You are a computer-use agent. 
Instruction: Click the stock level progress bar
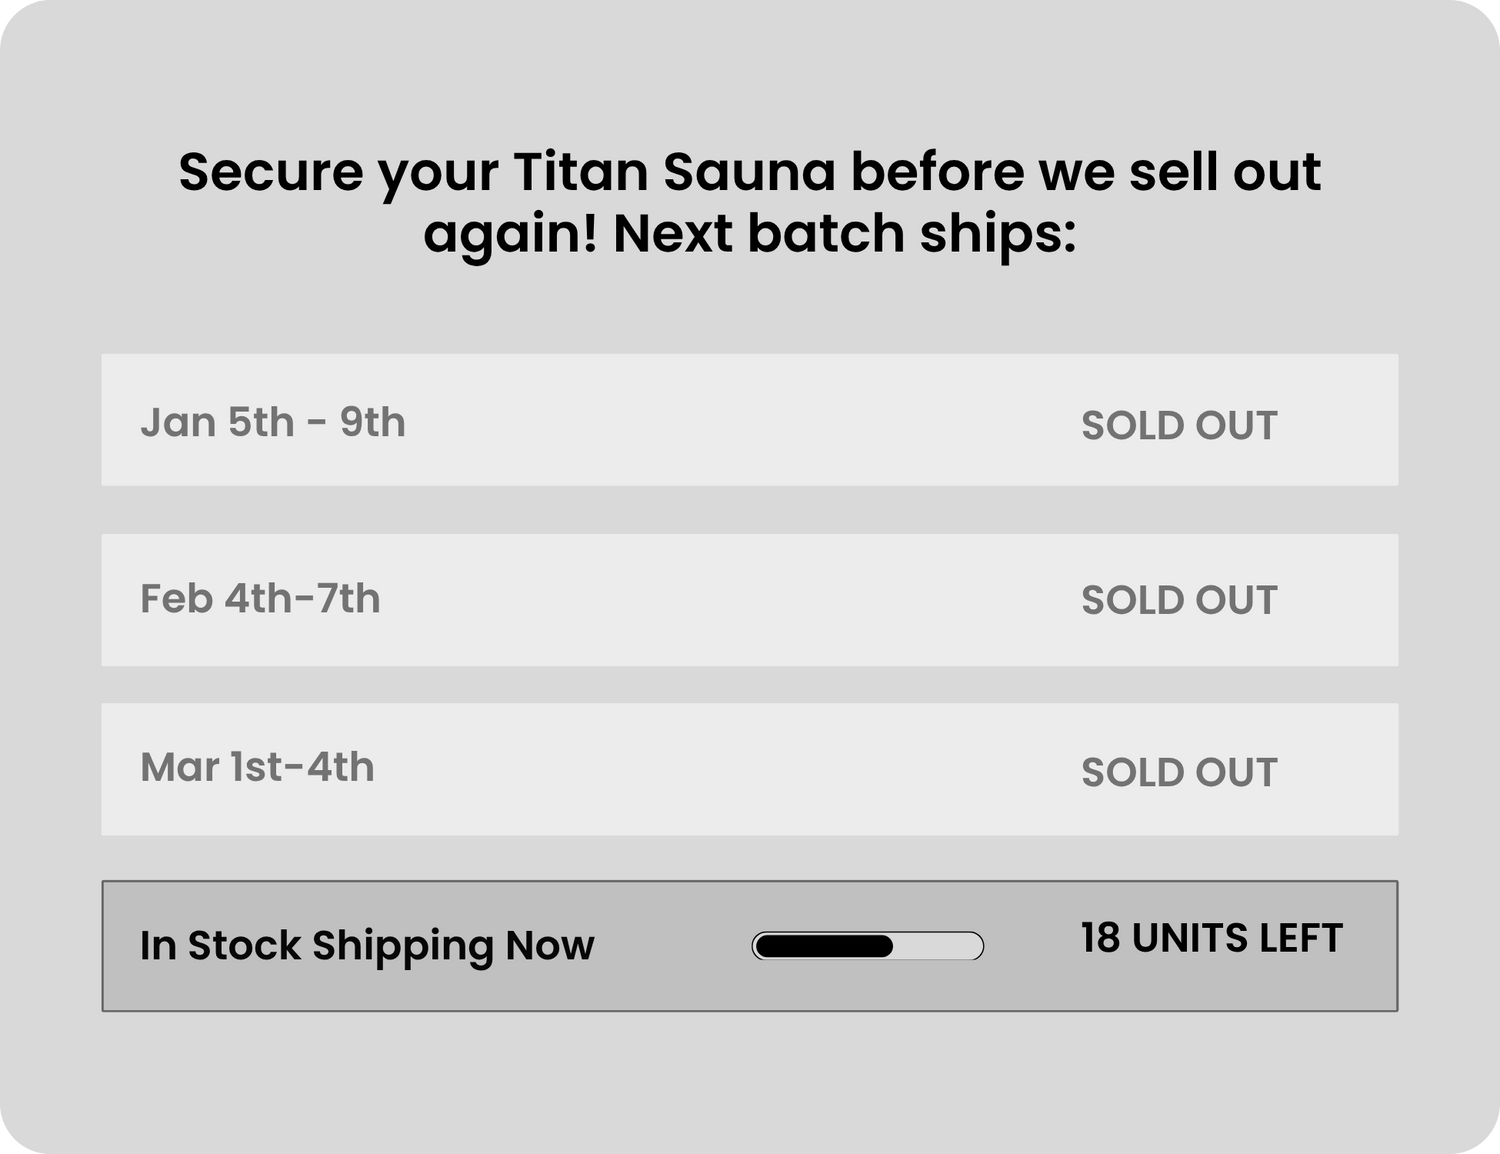pyautogui.click(x=867, y=946)
